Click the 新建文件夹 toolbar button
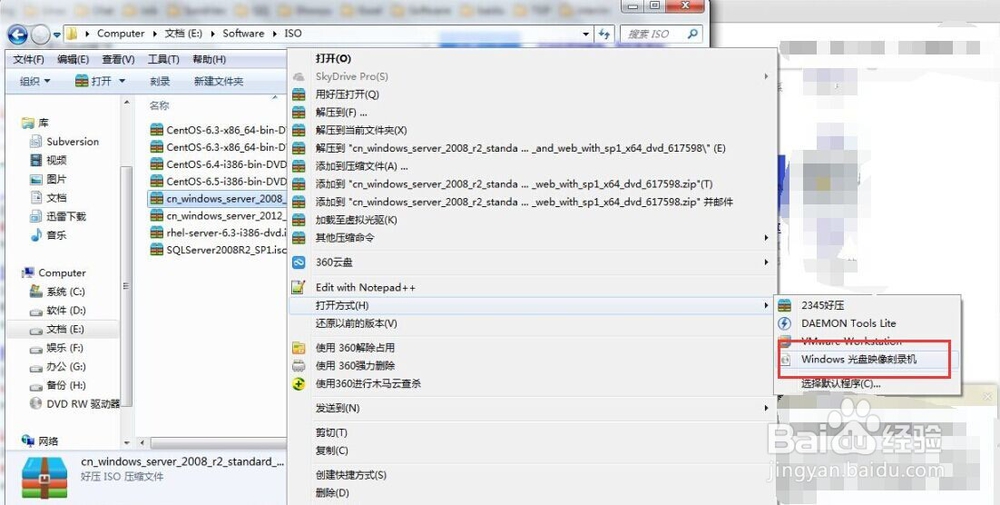This screenshot has width=1000, height=505. (x=219, y=82)
